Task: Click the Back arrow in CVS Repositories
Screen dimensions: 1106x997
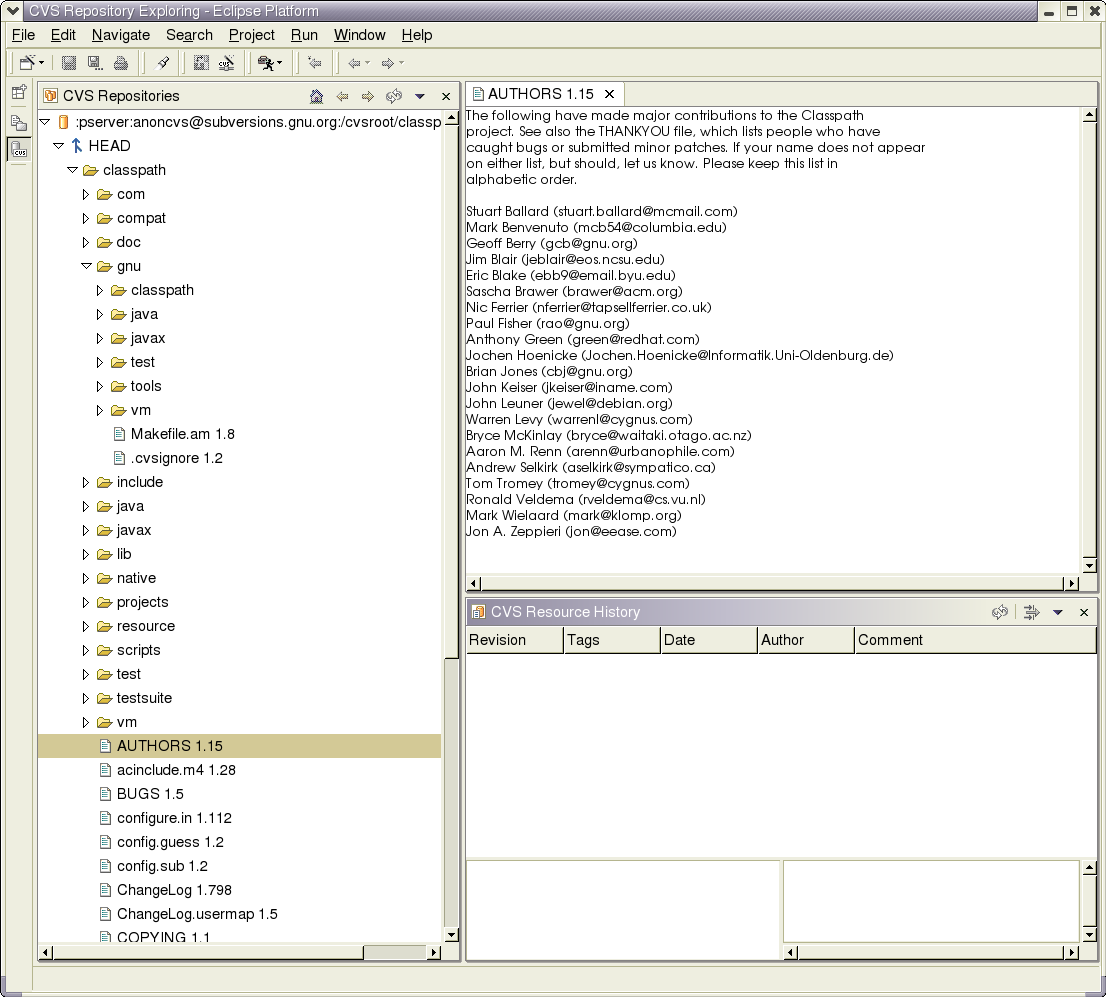Action: click(x=342, y=96)
